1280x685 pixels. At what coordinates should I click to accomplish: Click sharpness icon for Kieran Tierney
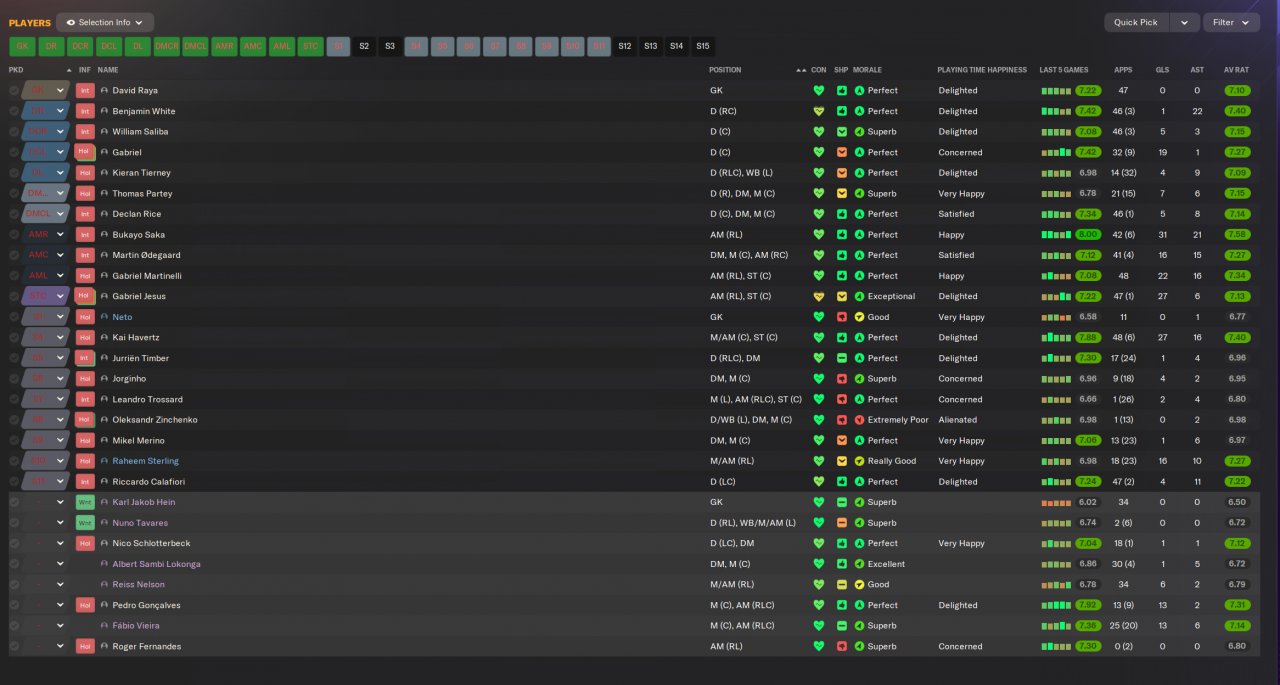coord(842,173)
